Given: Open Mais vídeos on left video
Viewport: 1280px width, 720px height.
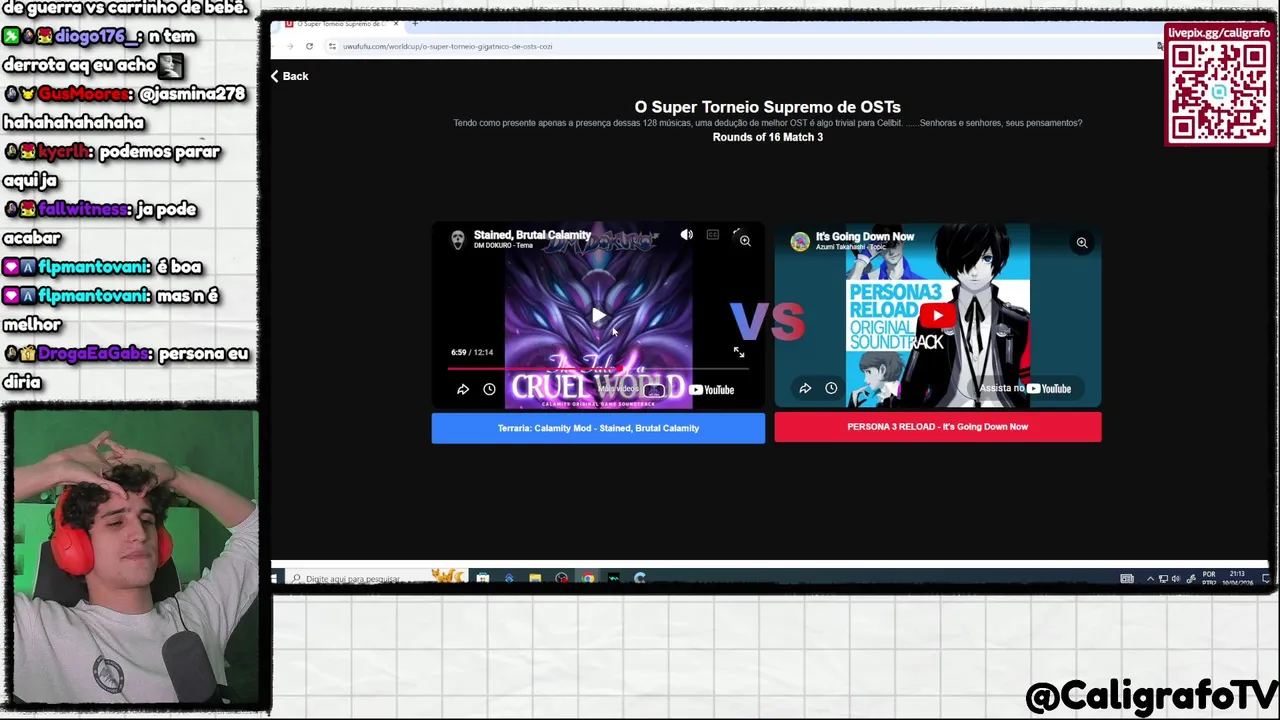Looking at the screenshot, I should coord(630,389).
